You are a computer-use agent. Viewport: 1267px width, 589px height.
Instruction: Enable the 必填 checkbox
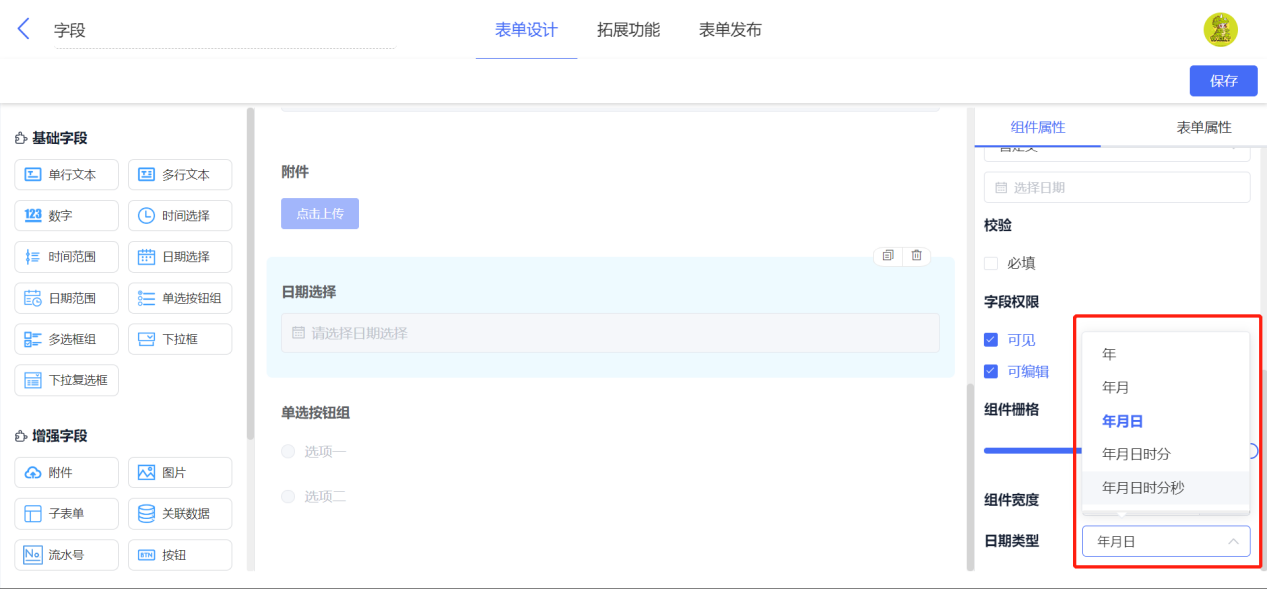pyautogui.click(x=991, y=263)
